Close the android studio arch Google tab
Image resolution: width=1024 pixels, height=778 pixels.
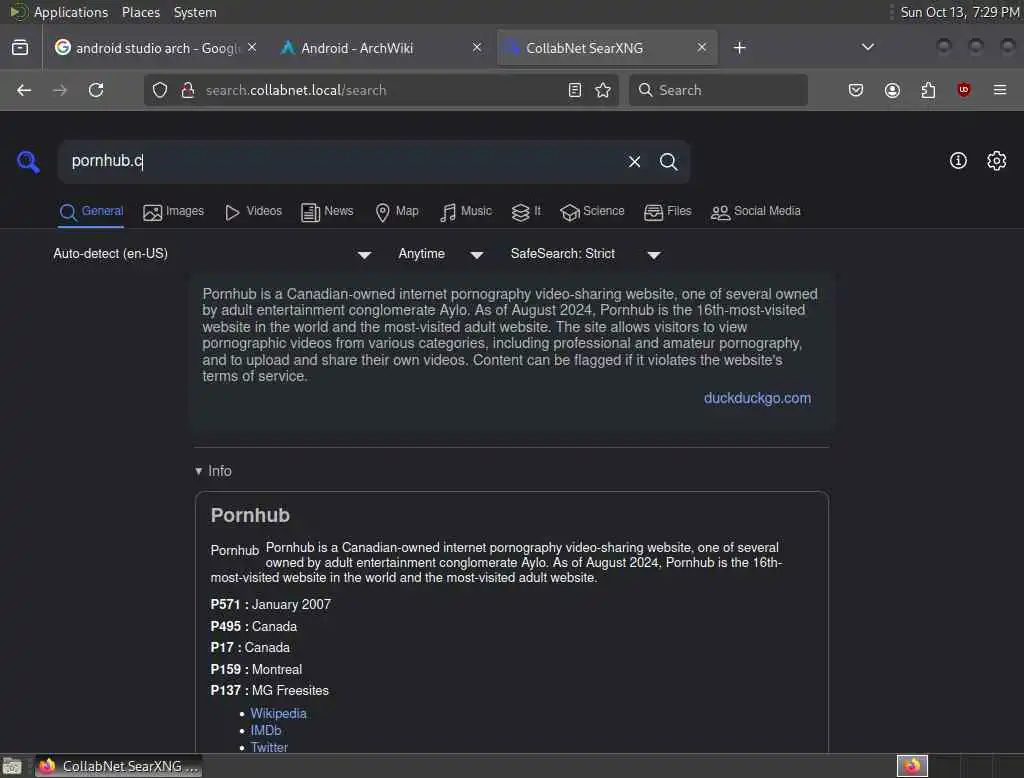tap(252, 48)
